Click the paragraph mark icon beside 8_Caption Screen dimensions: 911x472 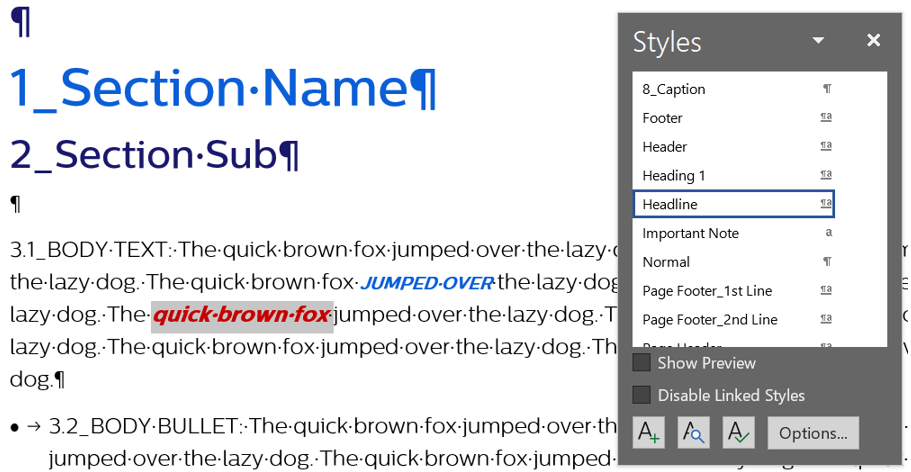click(827, 89)
